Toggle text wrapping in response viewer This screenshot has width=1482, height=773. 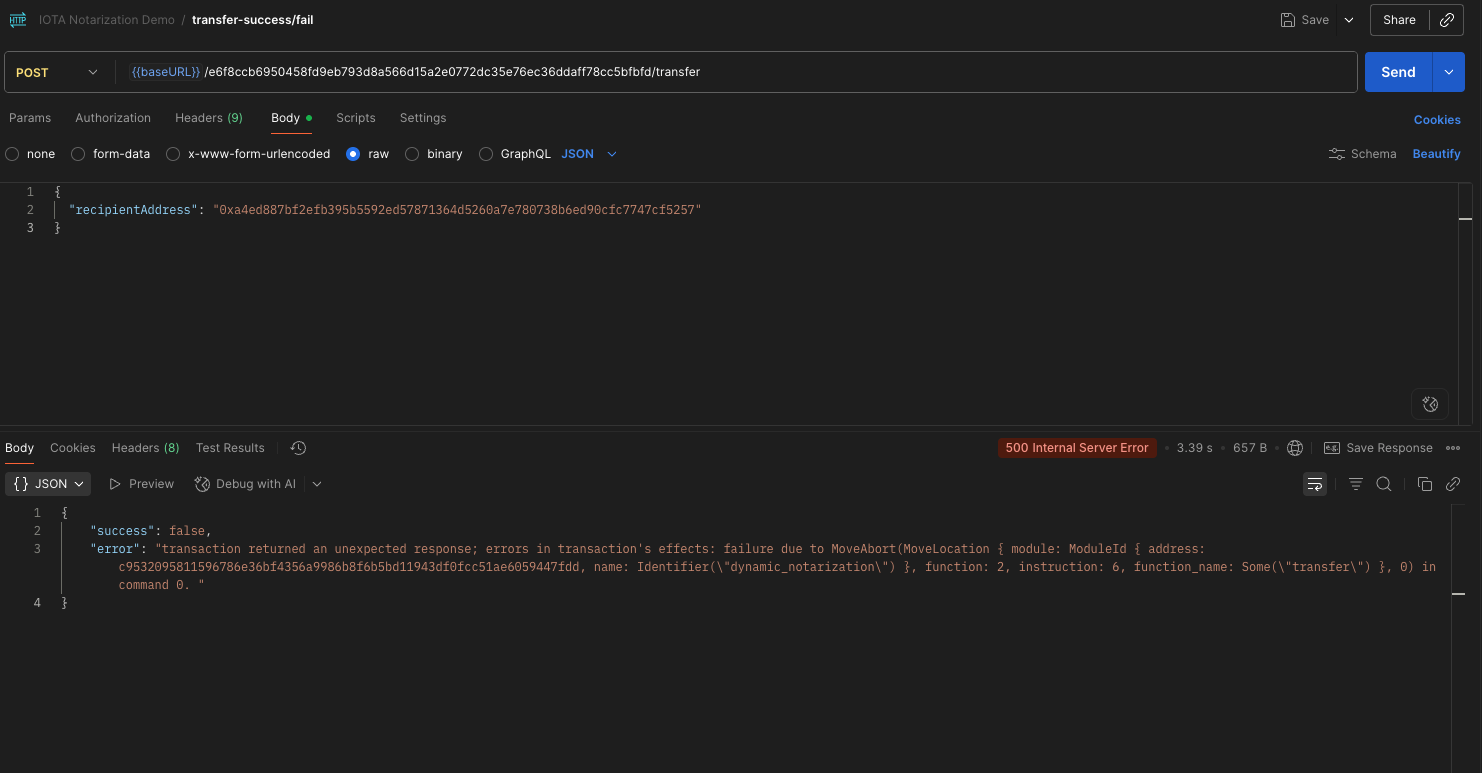[1314, 483]
